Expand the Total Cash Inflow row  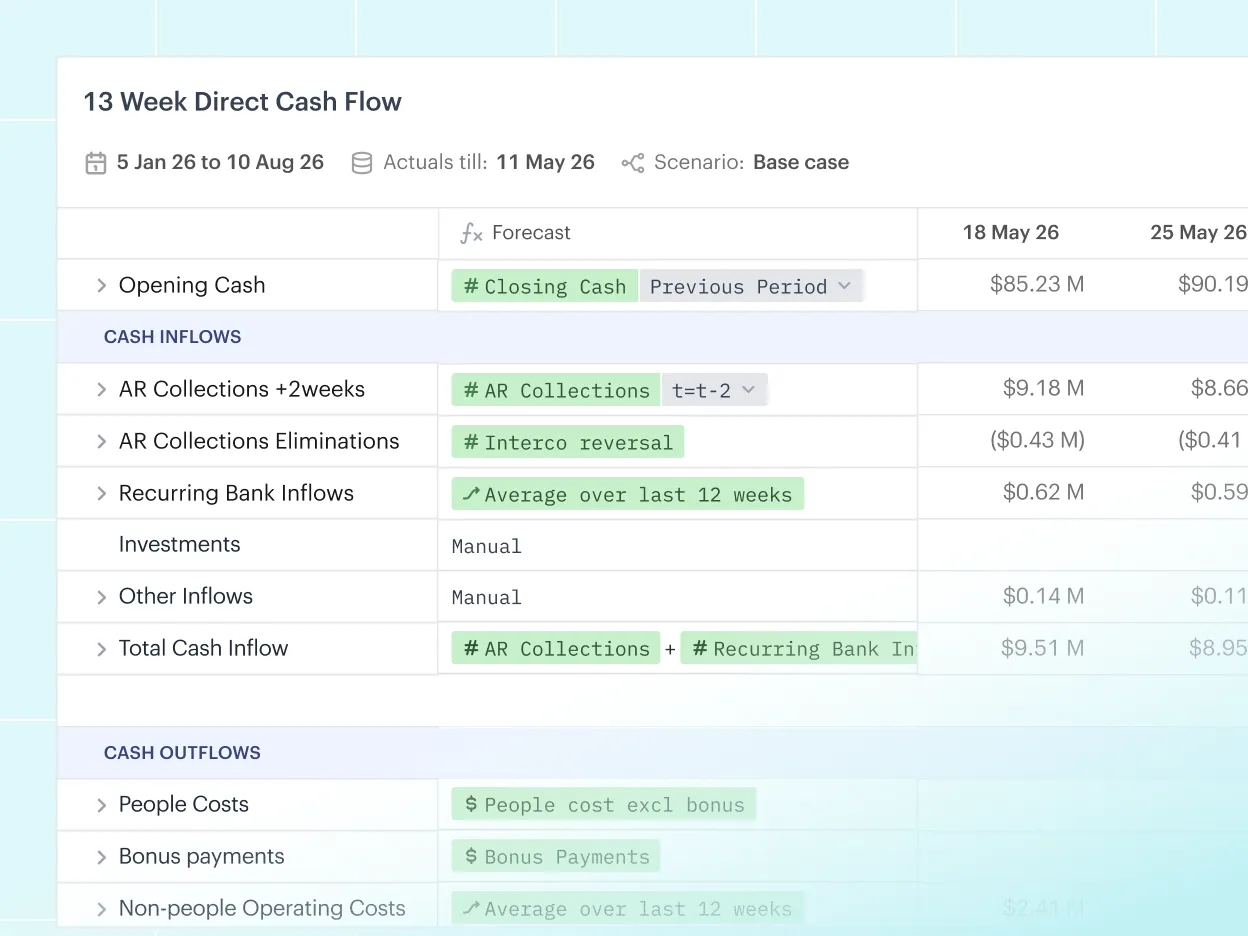click(x=101, y=649)
